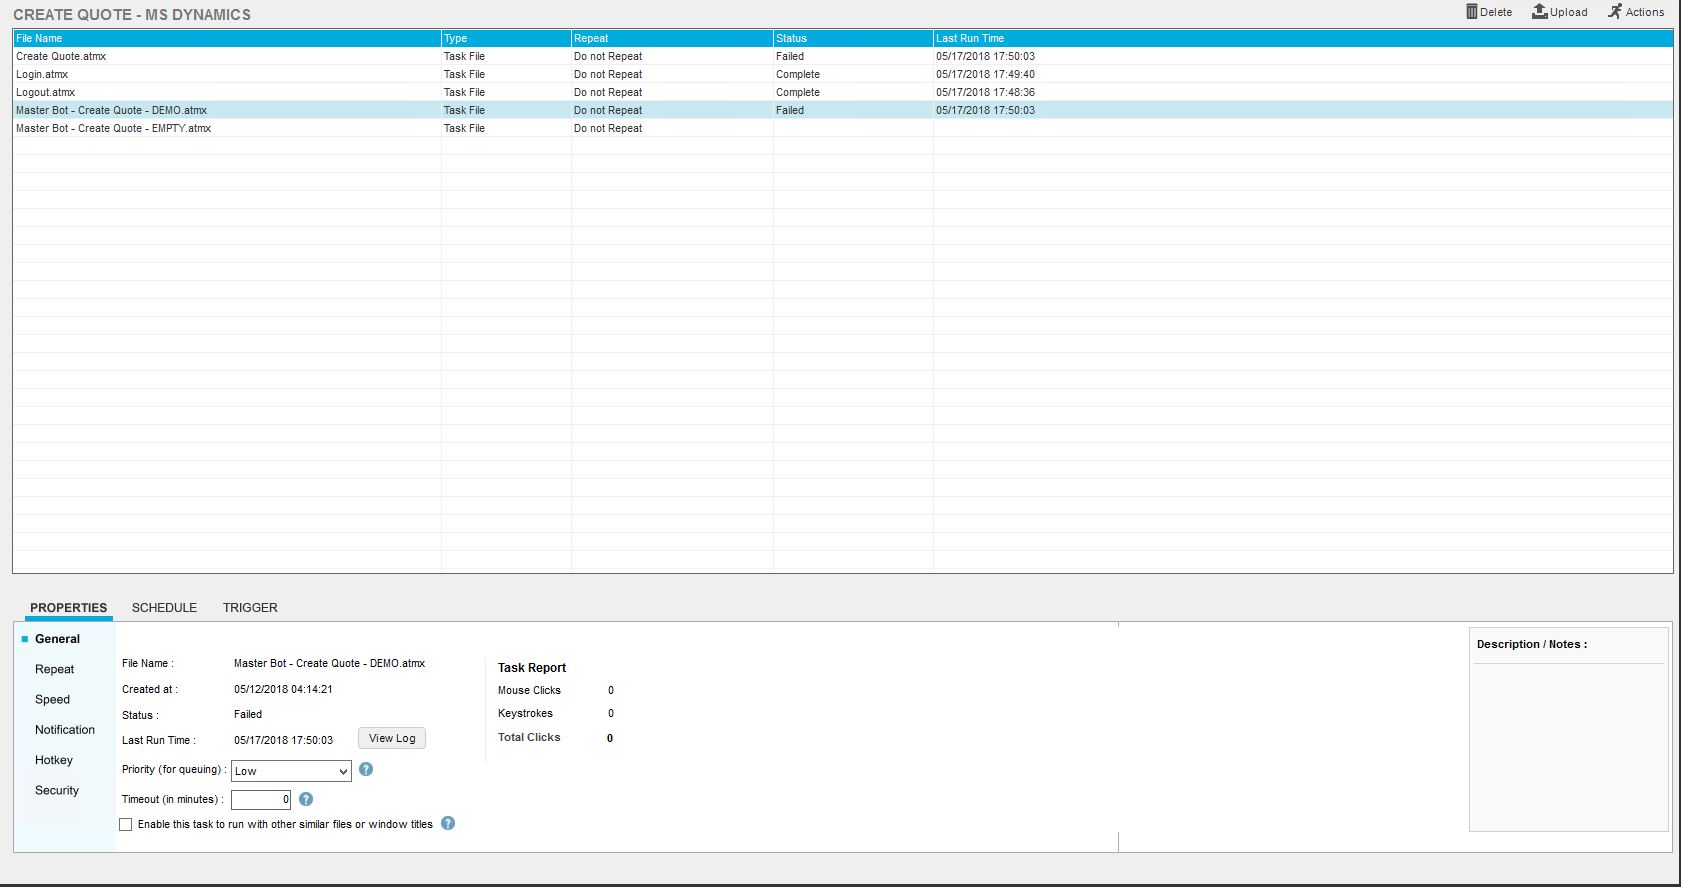
Task: Click the Complete status of Logout.atmx
Action: coord(798,92)
